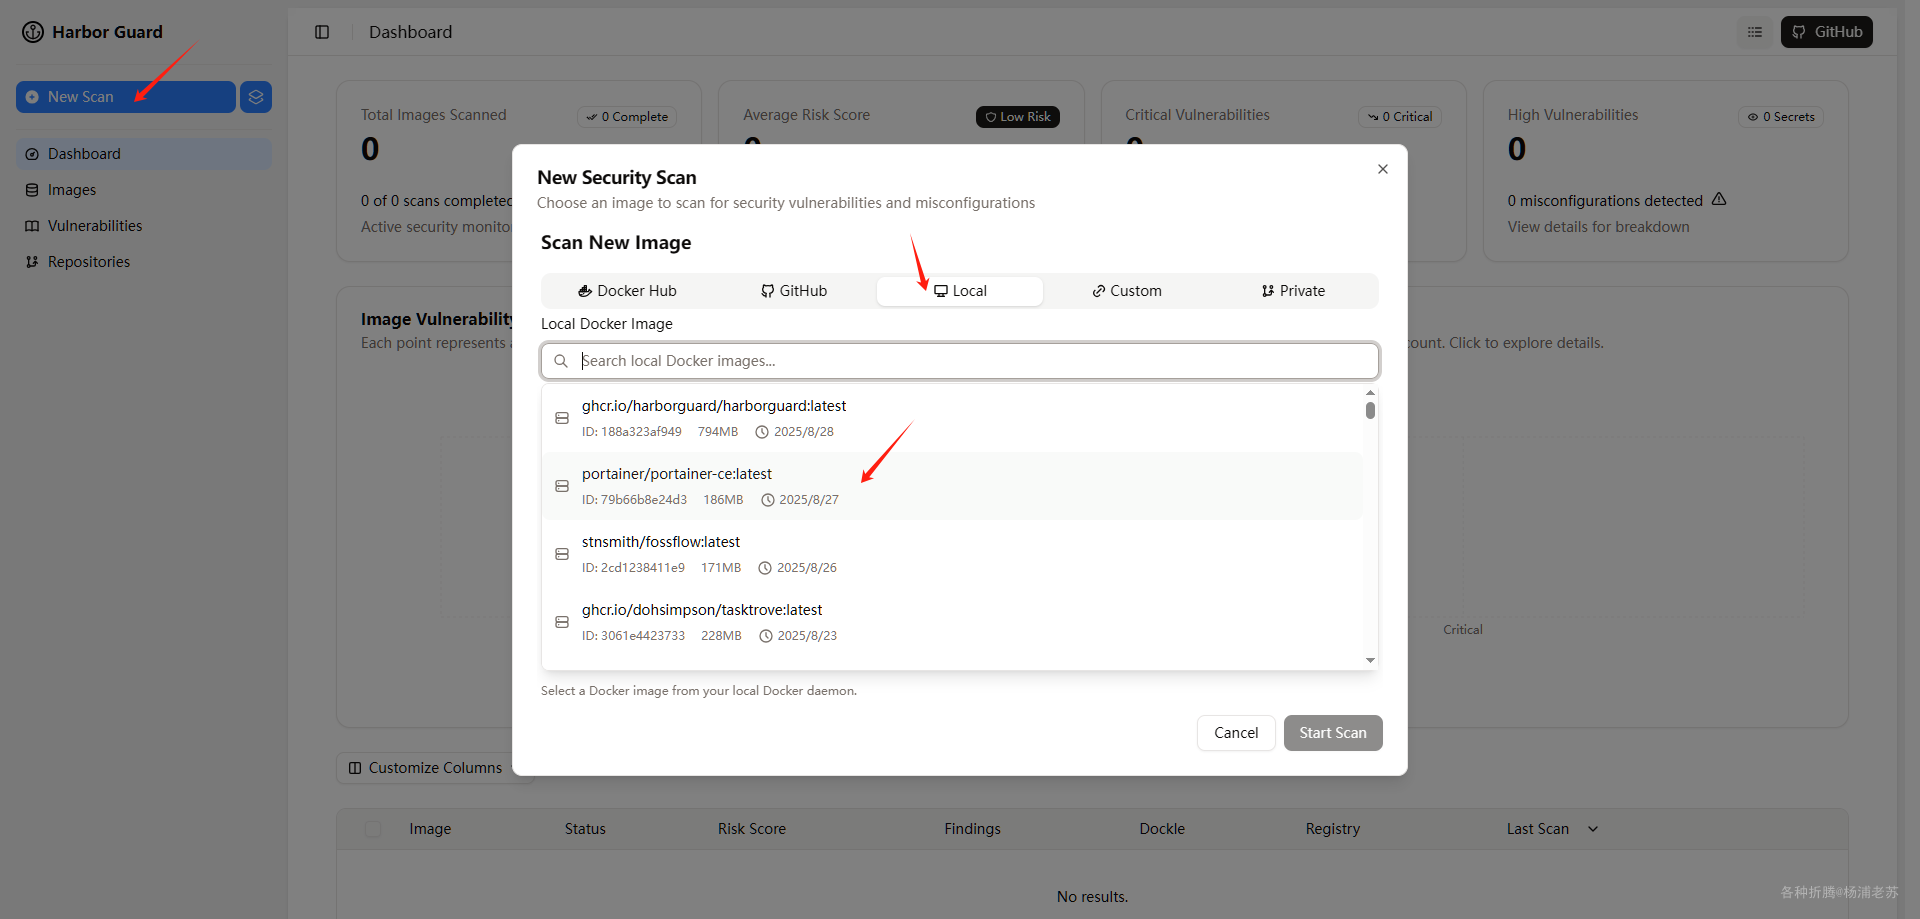Open the batch scan layers icon button
Viewport: 1920px width, 919px height.
coord(256,97)
